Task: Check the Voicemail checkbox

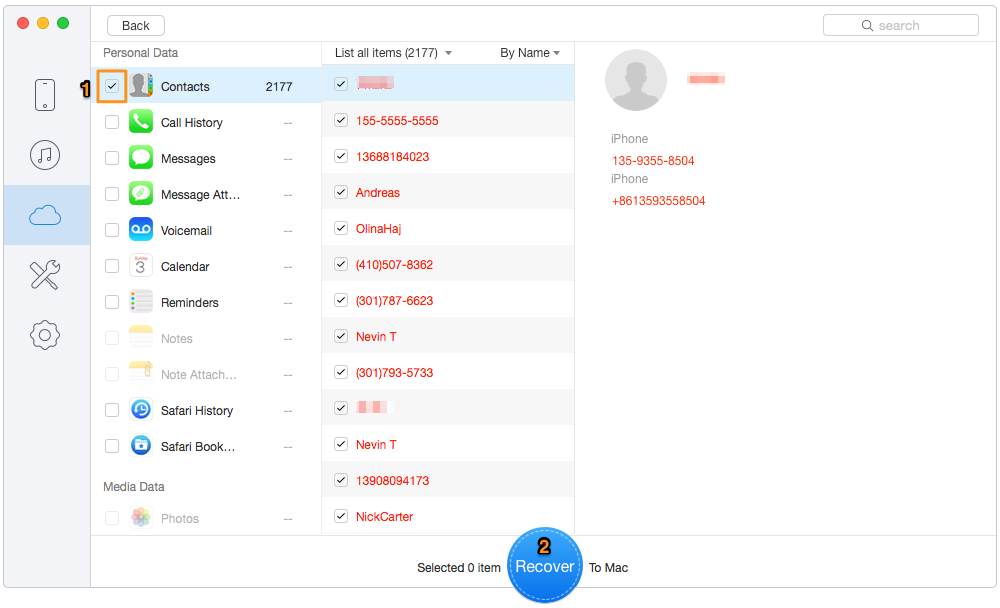Action: click(x=112, y=230)
